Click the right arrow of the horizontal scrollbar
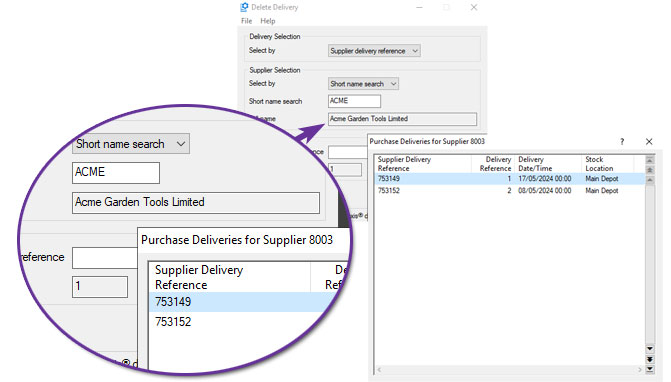671x382 pixels. [x=640, y=370]
